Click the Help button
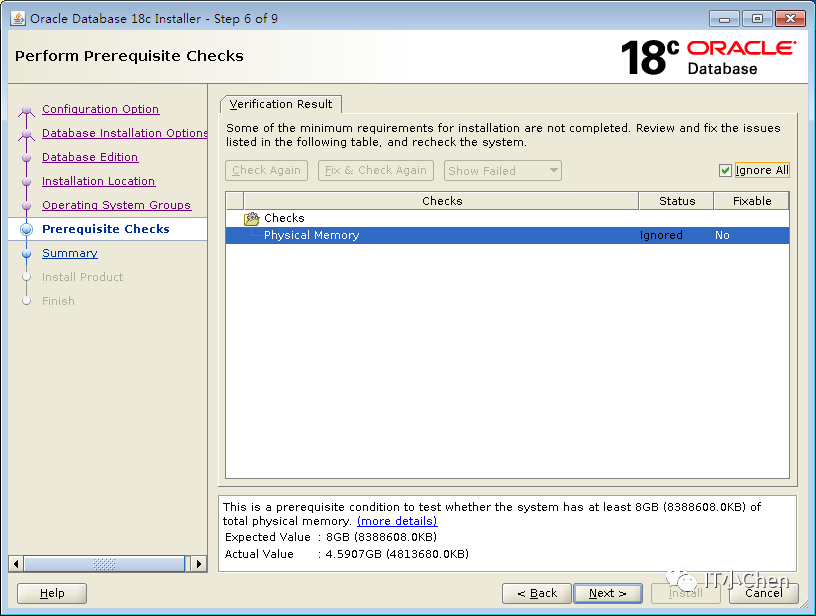The width and height of the screenshot is (816, 616). click(x=52, y=593)
